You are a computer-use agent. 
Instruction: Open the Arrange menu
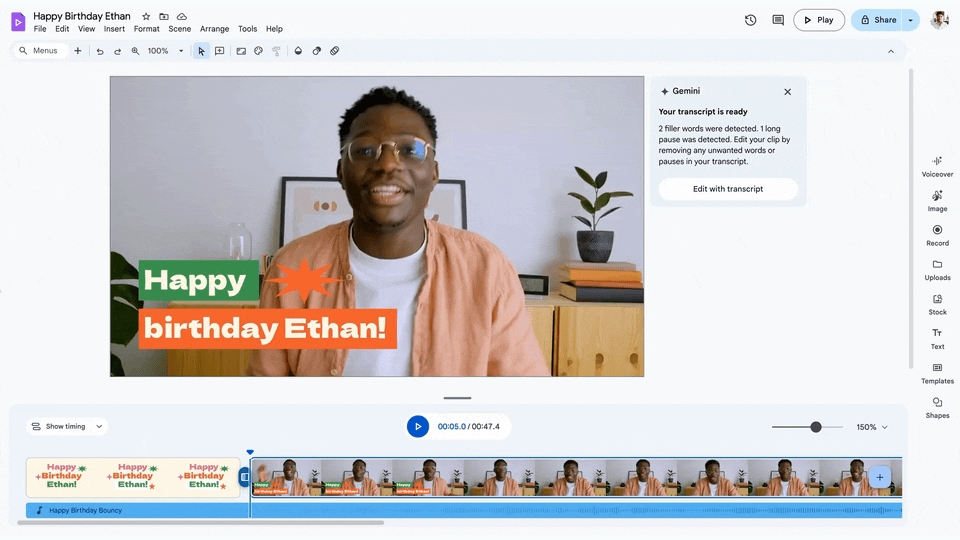click(x=214, y=29)
